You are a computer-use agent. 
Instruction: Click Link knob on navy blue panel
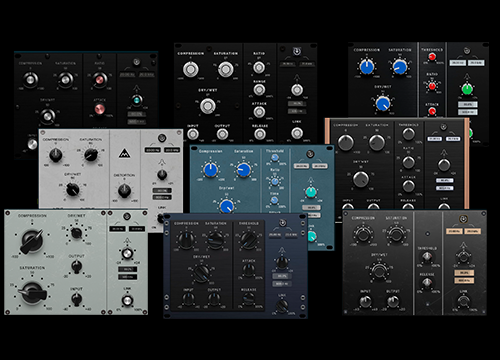(x=282, y=305)
